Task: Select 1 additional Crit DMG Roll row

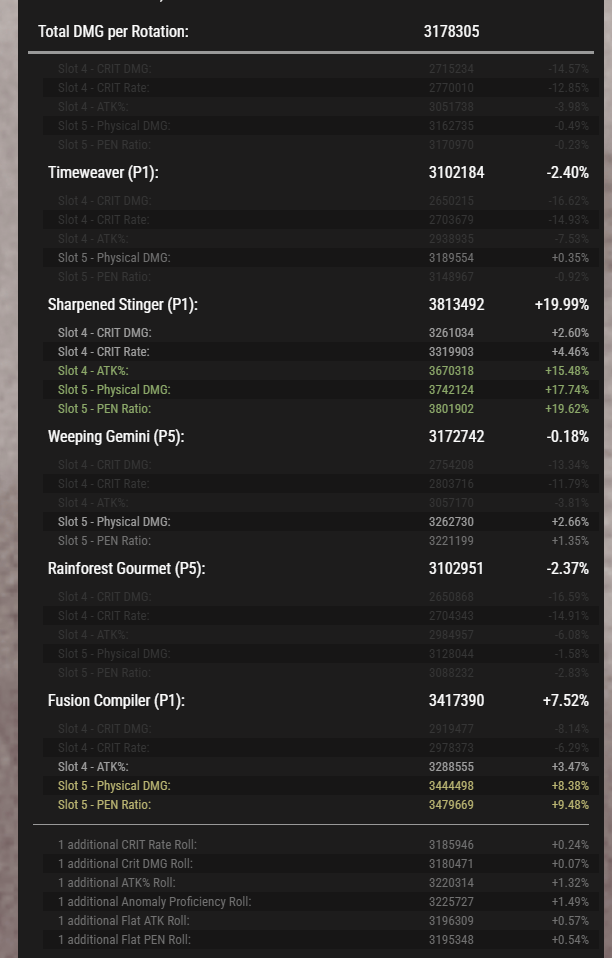Action: coord(321,864)
